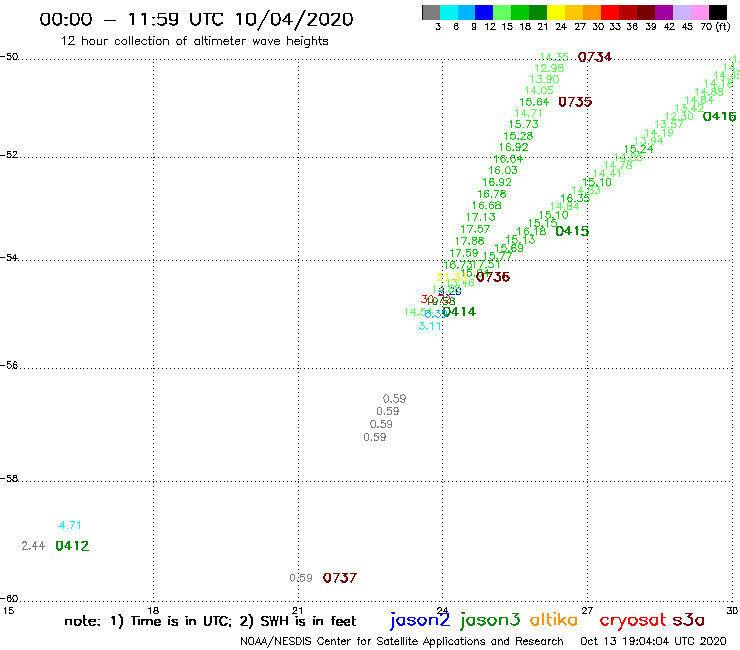Click the 13.90 wave height value
This screenshot has width=740, height=650.
544,79
